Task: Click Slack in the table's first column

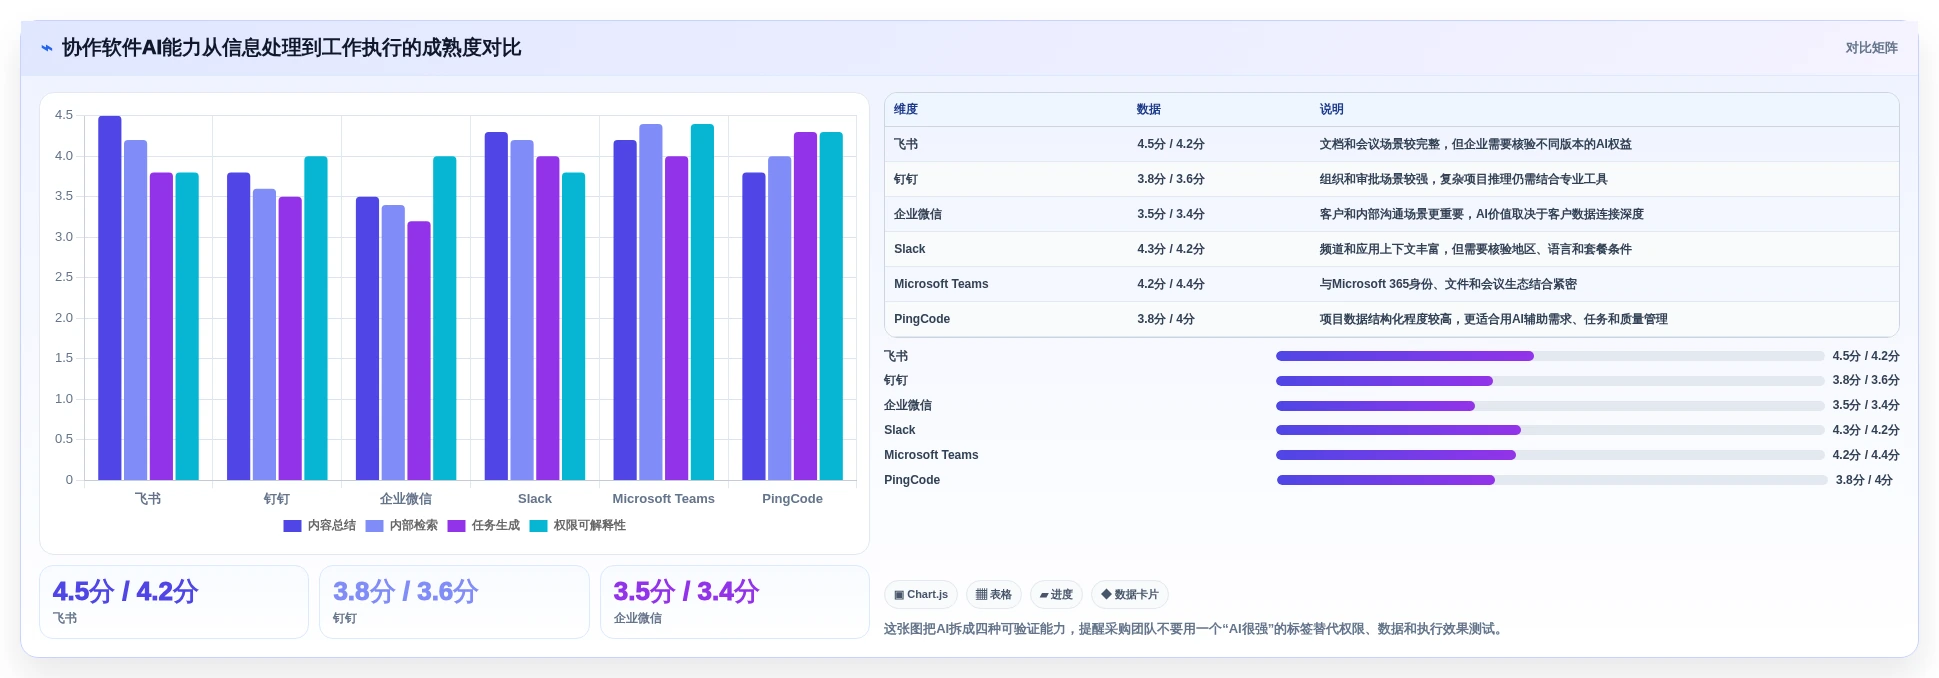Action: (910, 249)
